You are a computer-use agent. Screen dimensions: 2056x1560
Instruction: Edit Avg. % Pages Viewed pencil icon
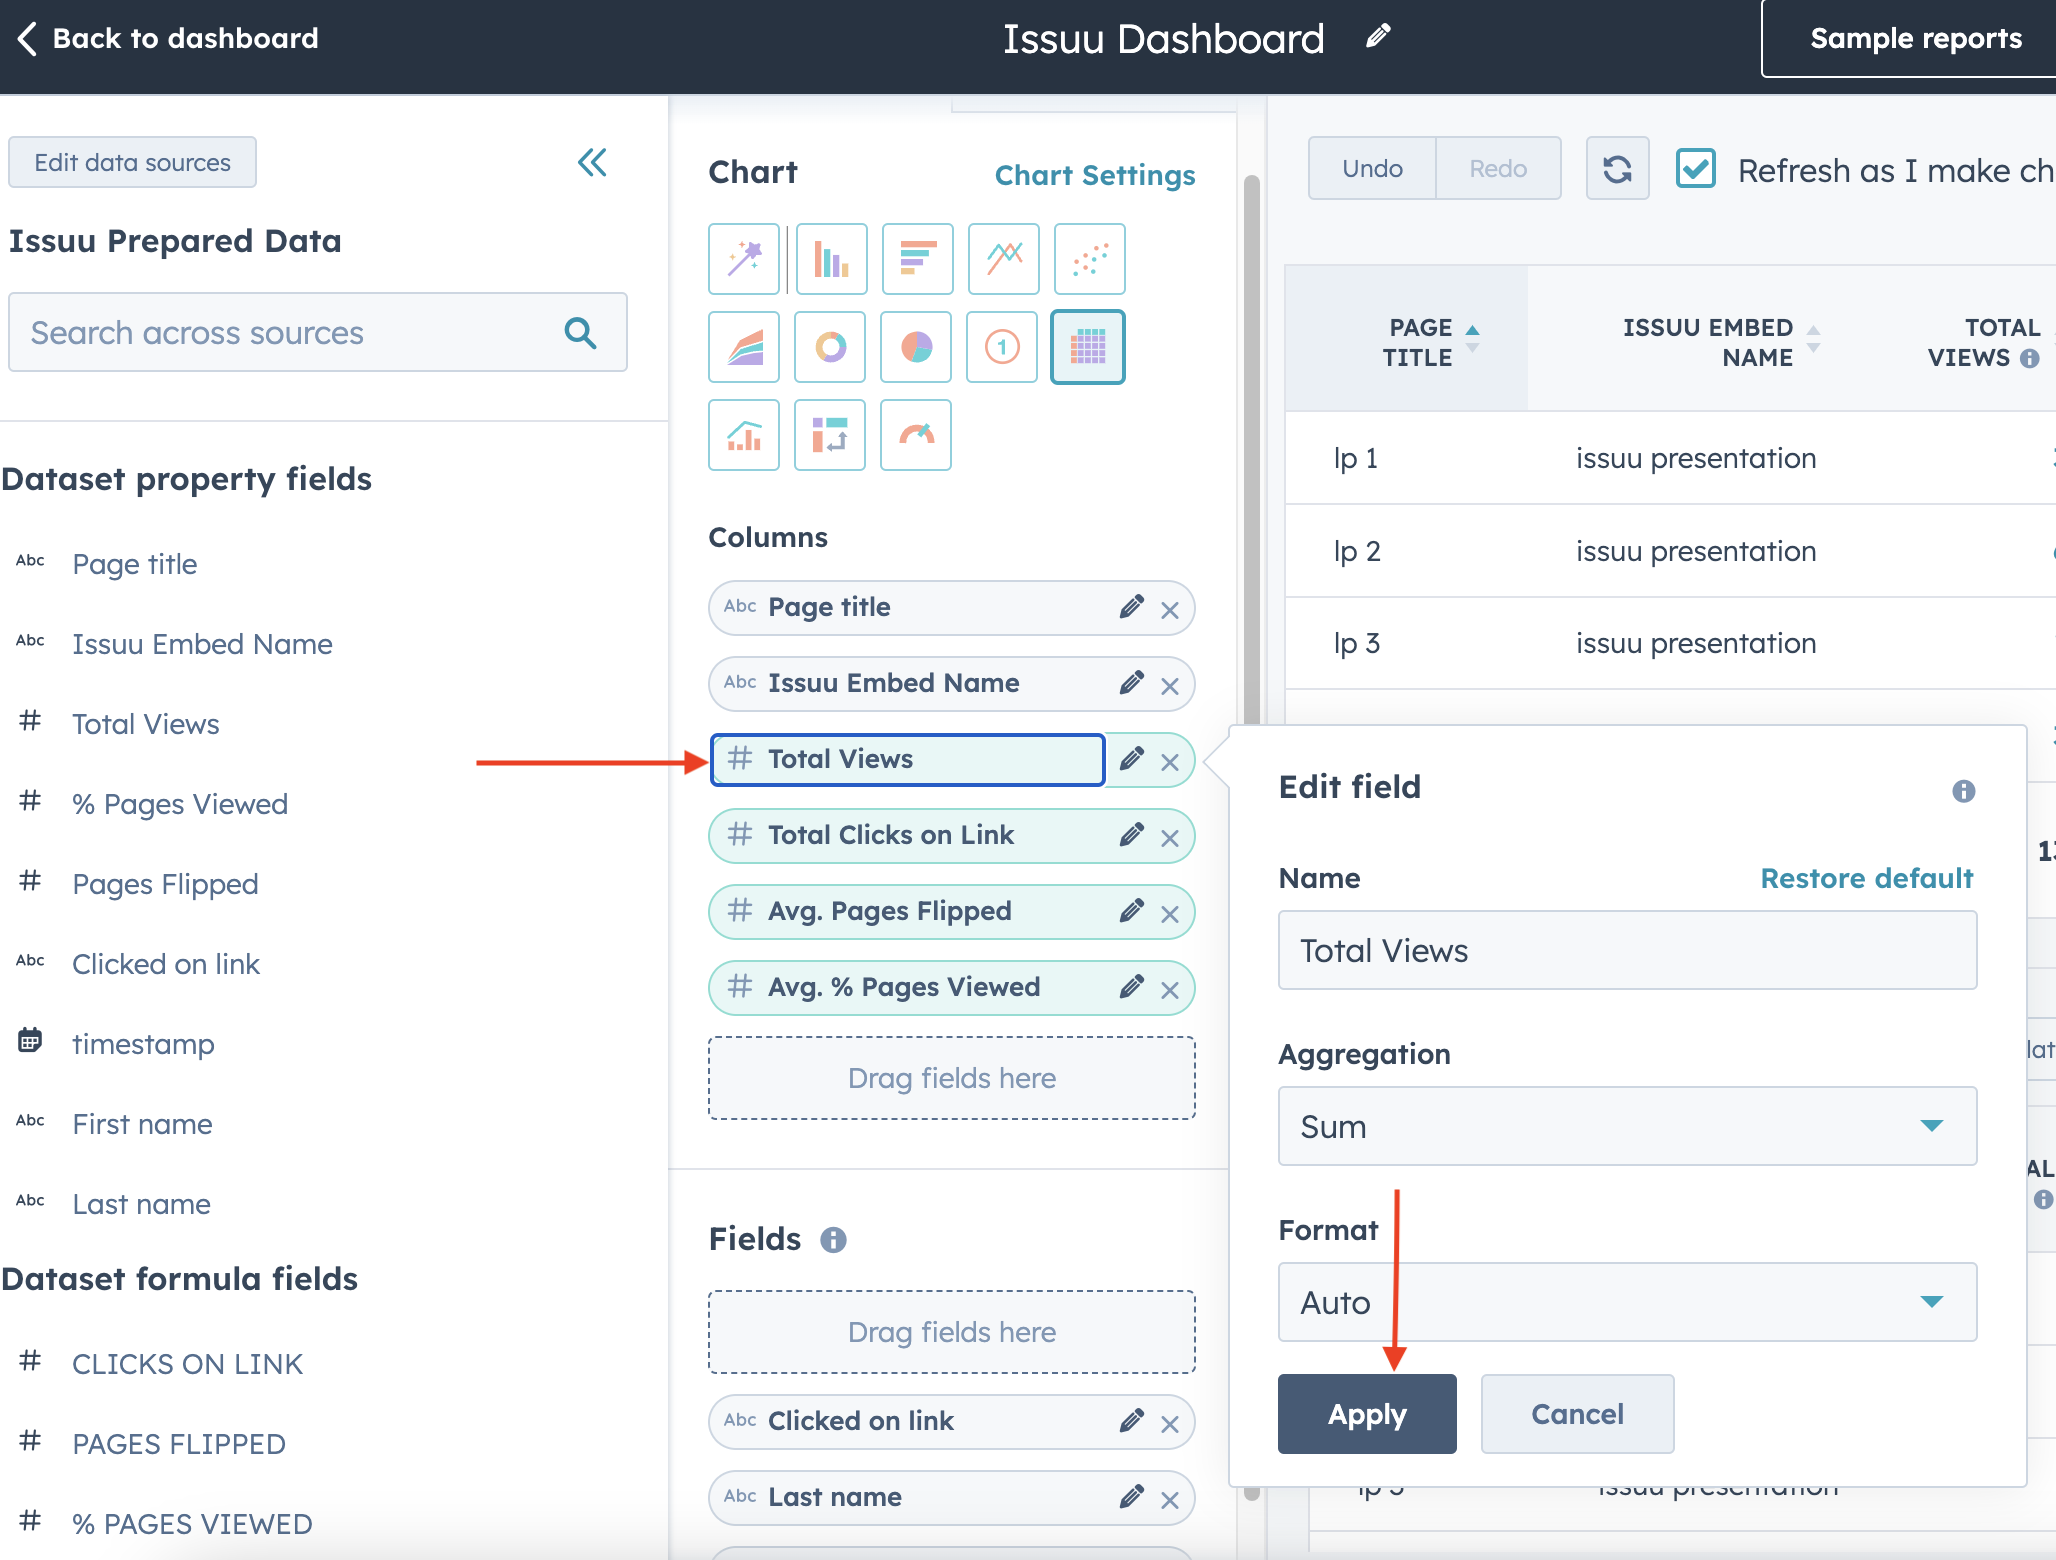[x=1132, y=987]
